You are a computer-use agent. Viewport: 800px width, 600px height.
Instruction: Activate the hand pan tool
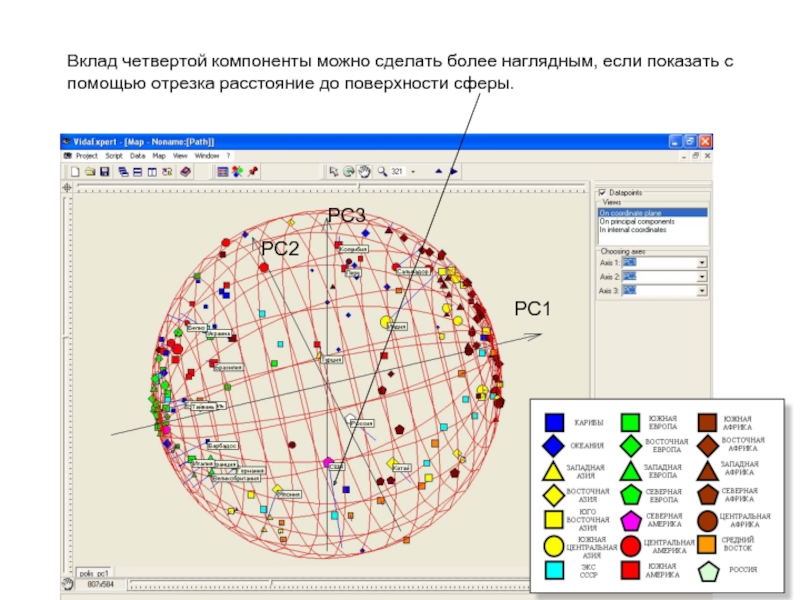(x=364, y=171)
